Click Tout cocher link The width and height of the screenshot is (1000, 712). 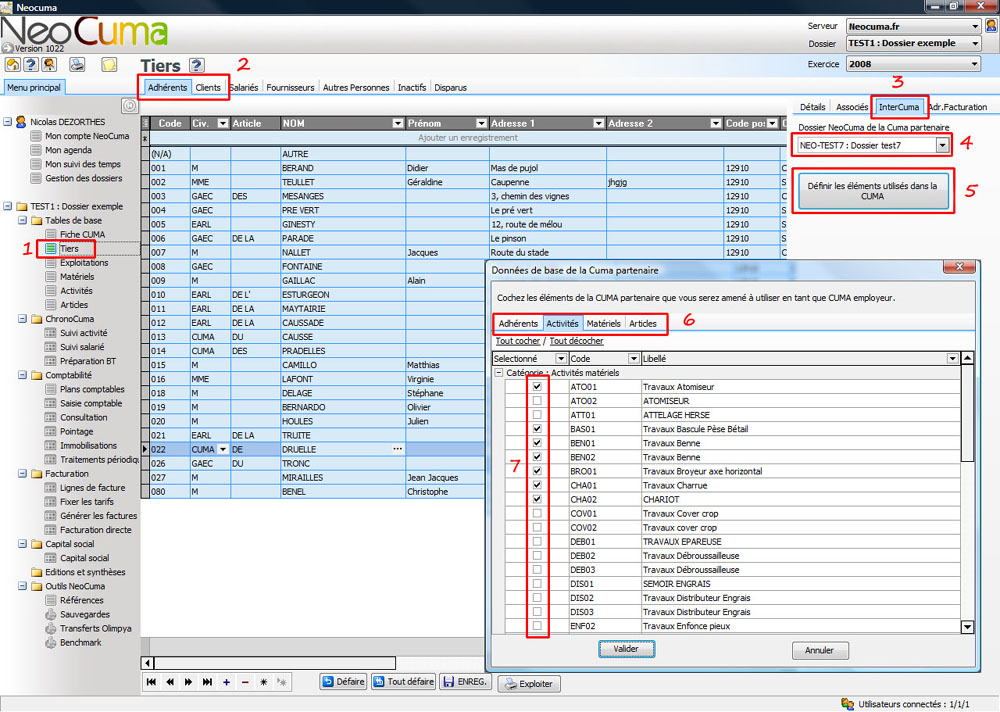click(518, 341)
